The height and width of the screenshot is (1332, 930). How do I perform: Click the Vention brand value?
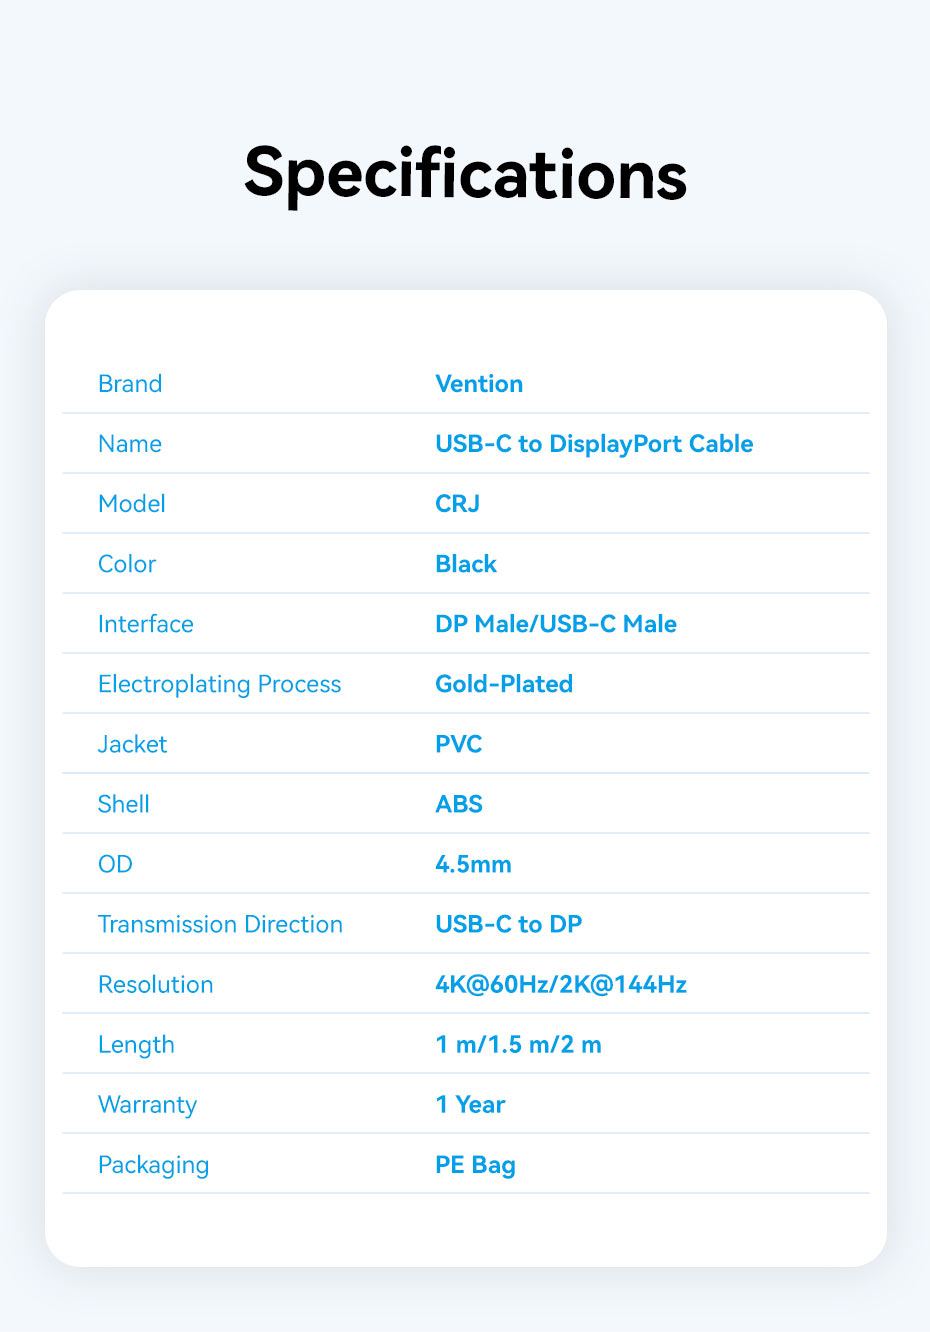(479, 384)
